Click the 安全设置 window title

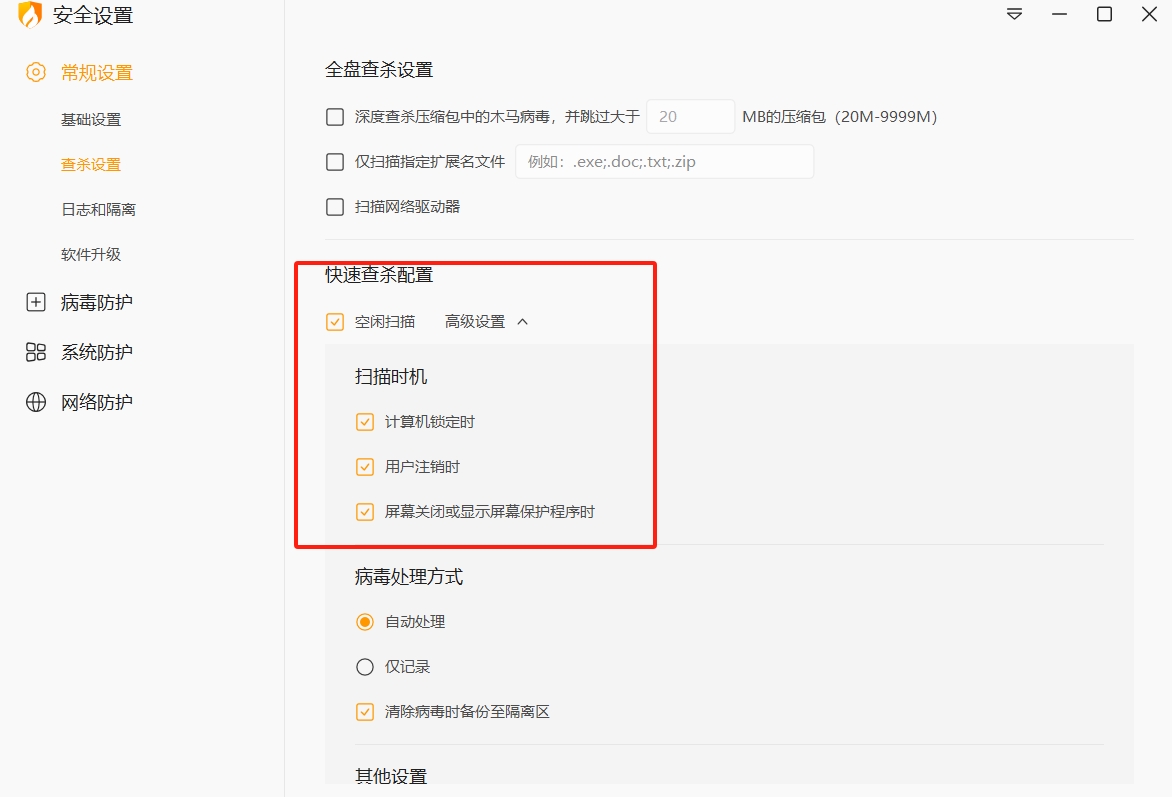[x=93, y=15]
